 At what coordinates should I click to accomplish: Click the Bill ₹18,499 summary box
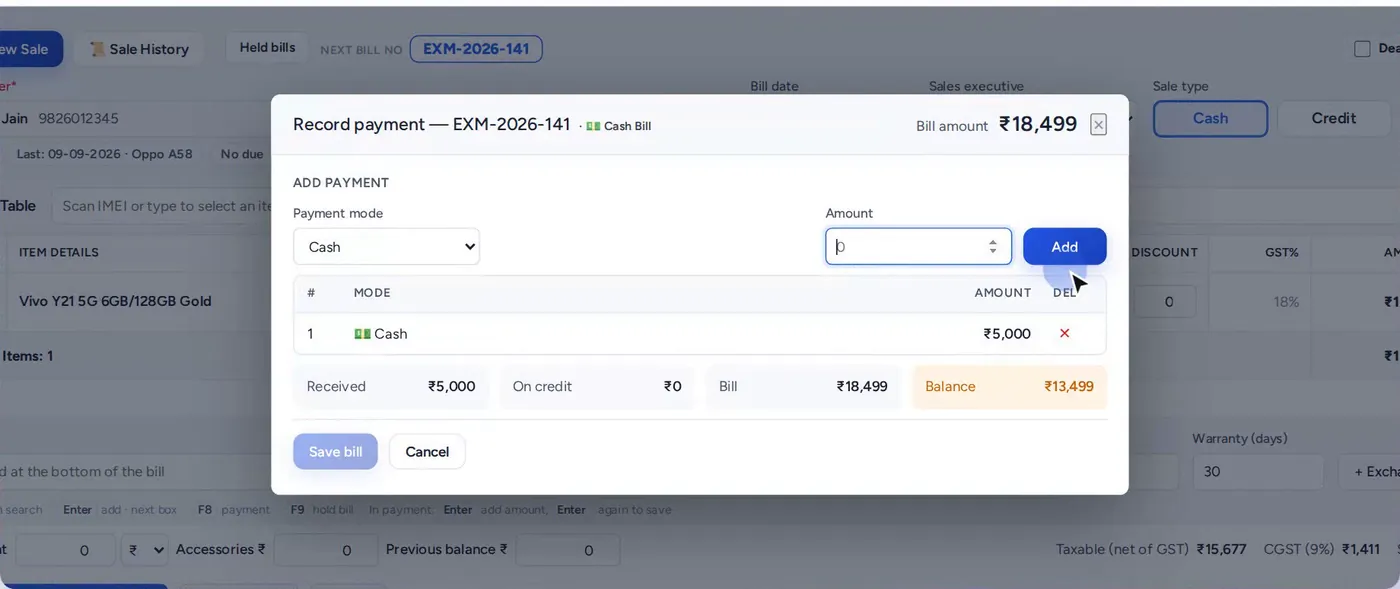point(803,387)
